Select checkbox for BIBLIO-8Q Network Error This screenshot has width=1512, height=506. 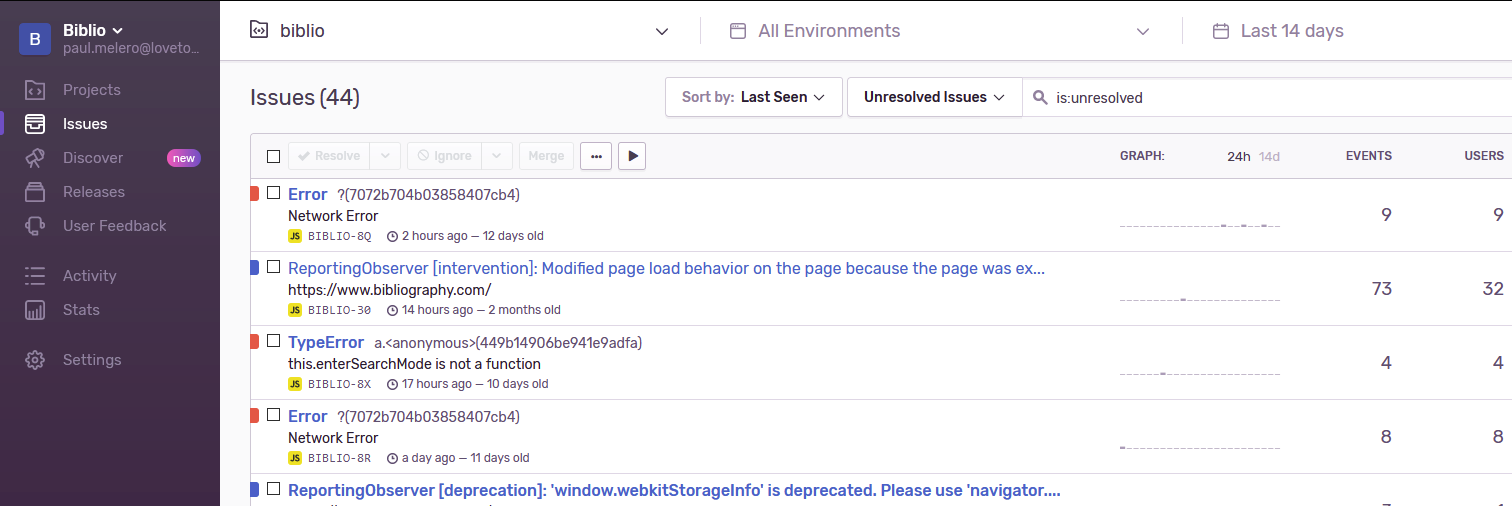[x=274, y=193]
